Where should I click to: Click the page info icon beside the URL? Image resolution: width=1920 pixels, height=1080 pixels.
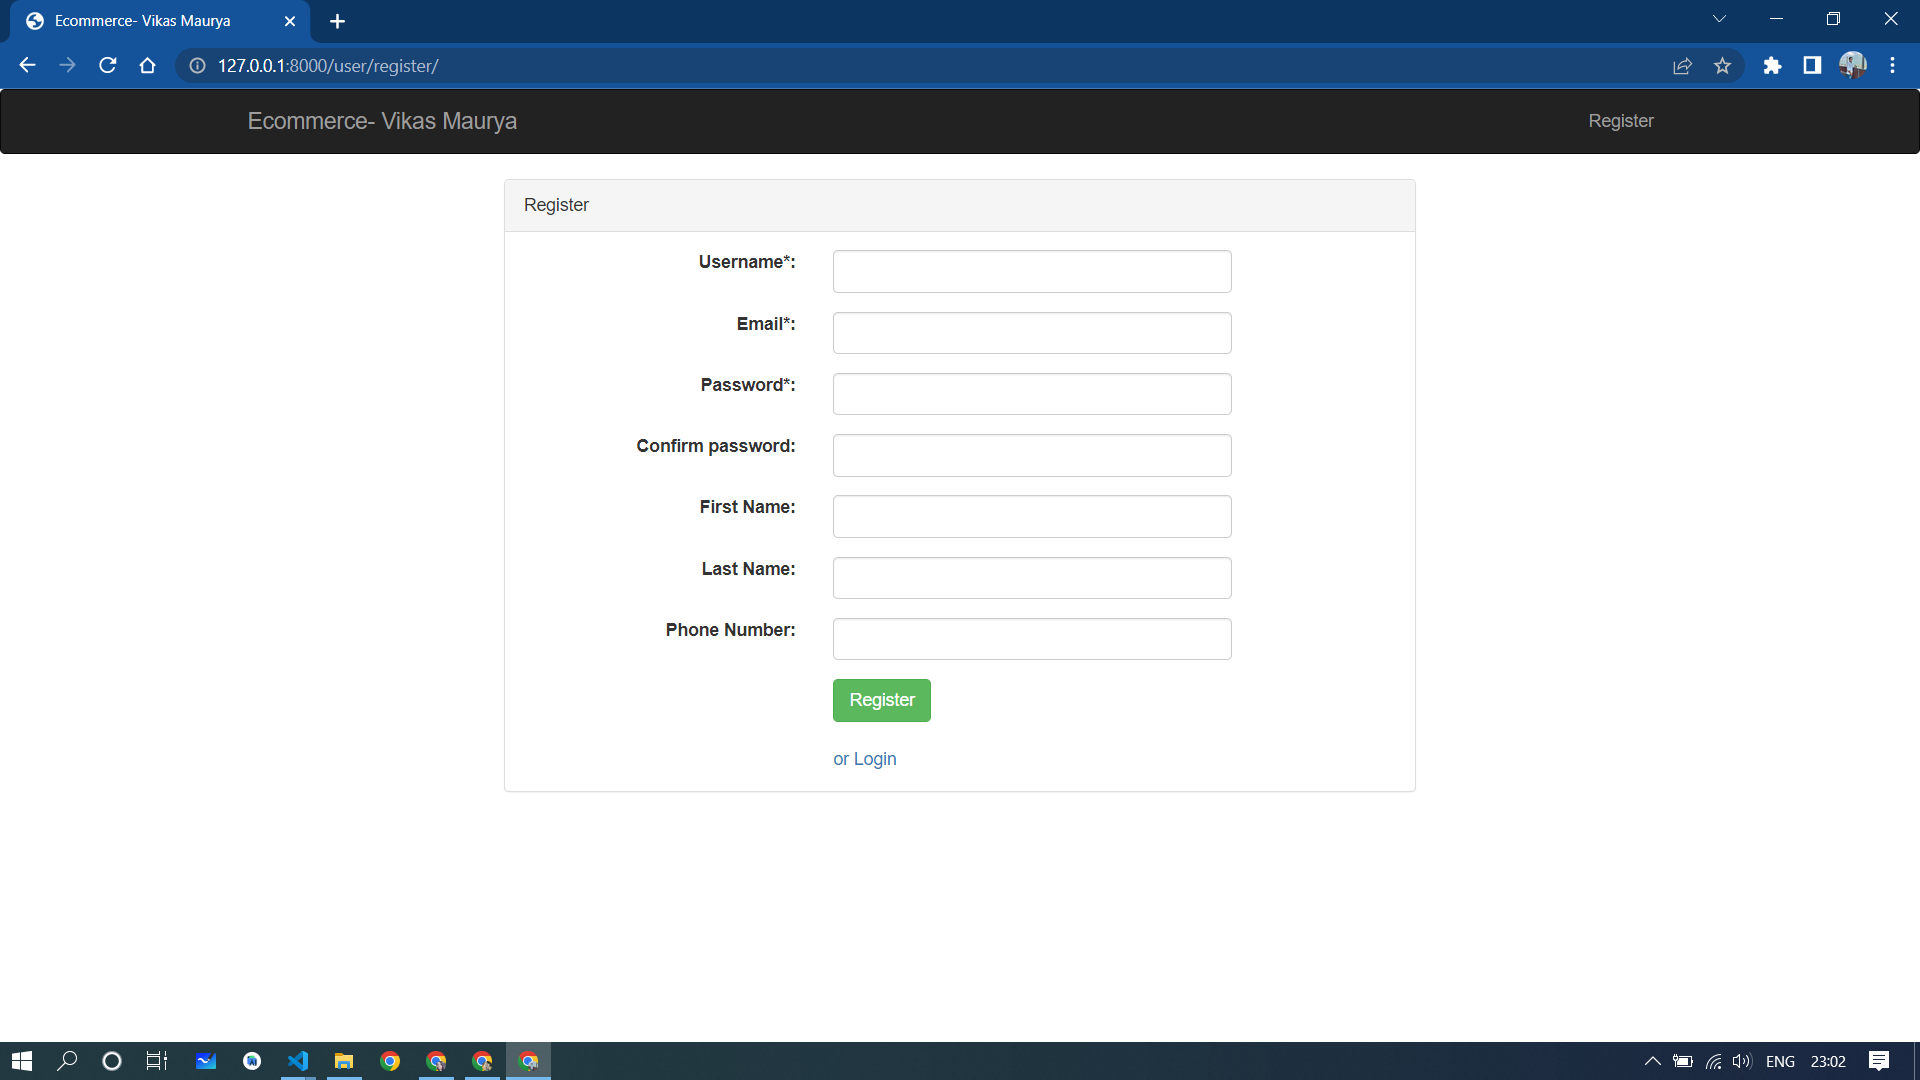coord(197,66)
